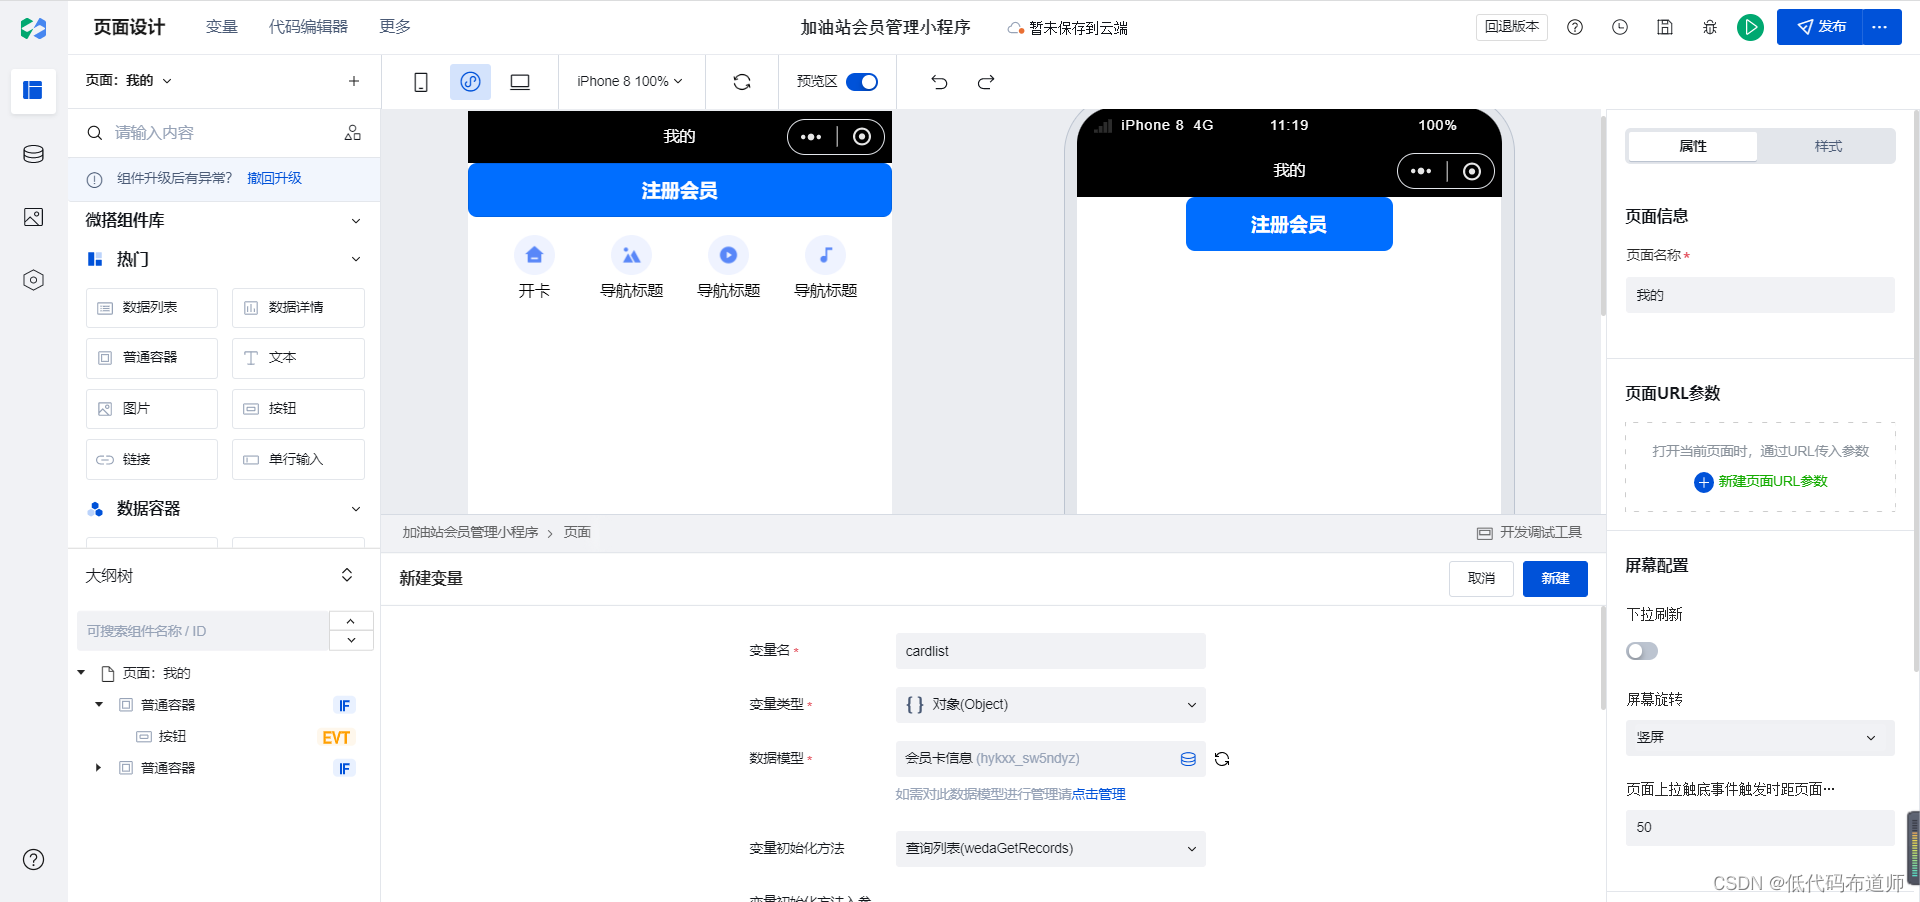Click the 变量名 cardlist input field
The image size is (1920, 902).
coord(1050,651)
